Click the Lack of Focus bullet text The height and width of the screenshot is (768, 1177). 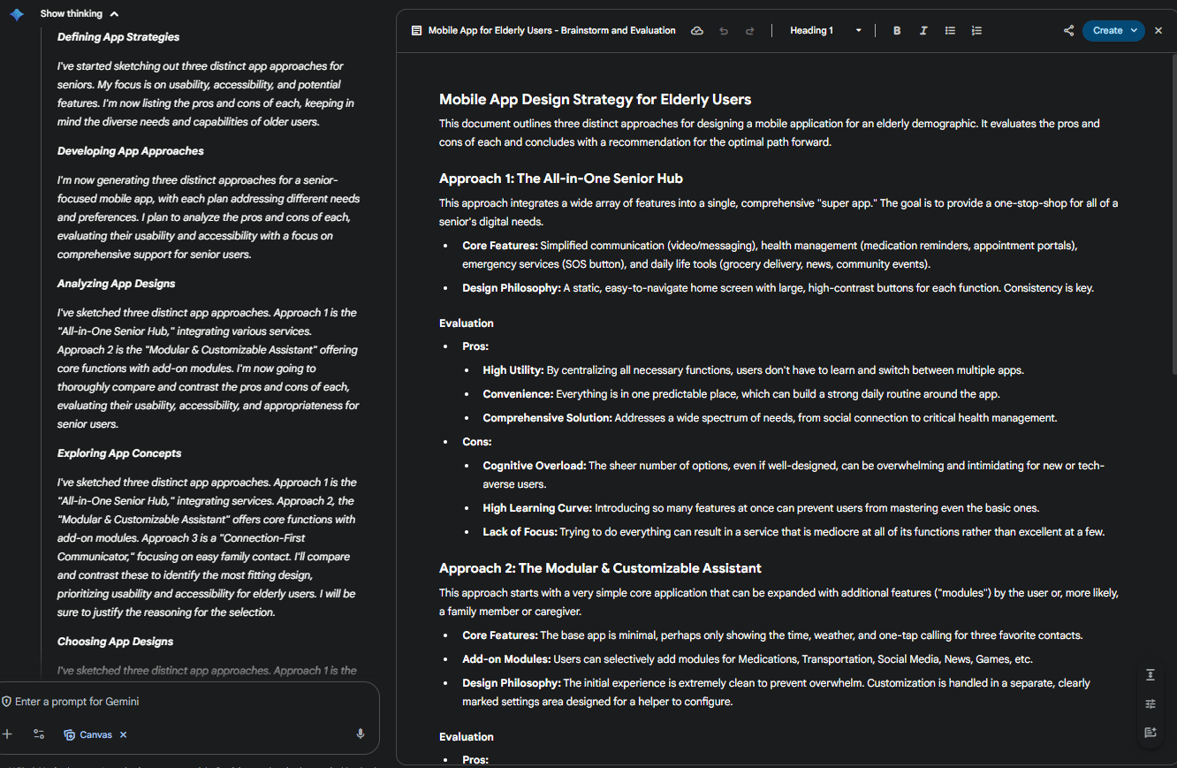coord(793,532)
